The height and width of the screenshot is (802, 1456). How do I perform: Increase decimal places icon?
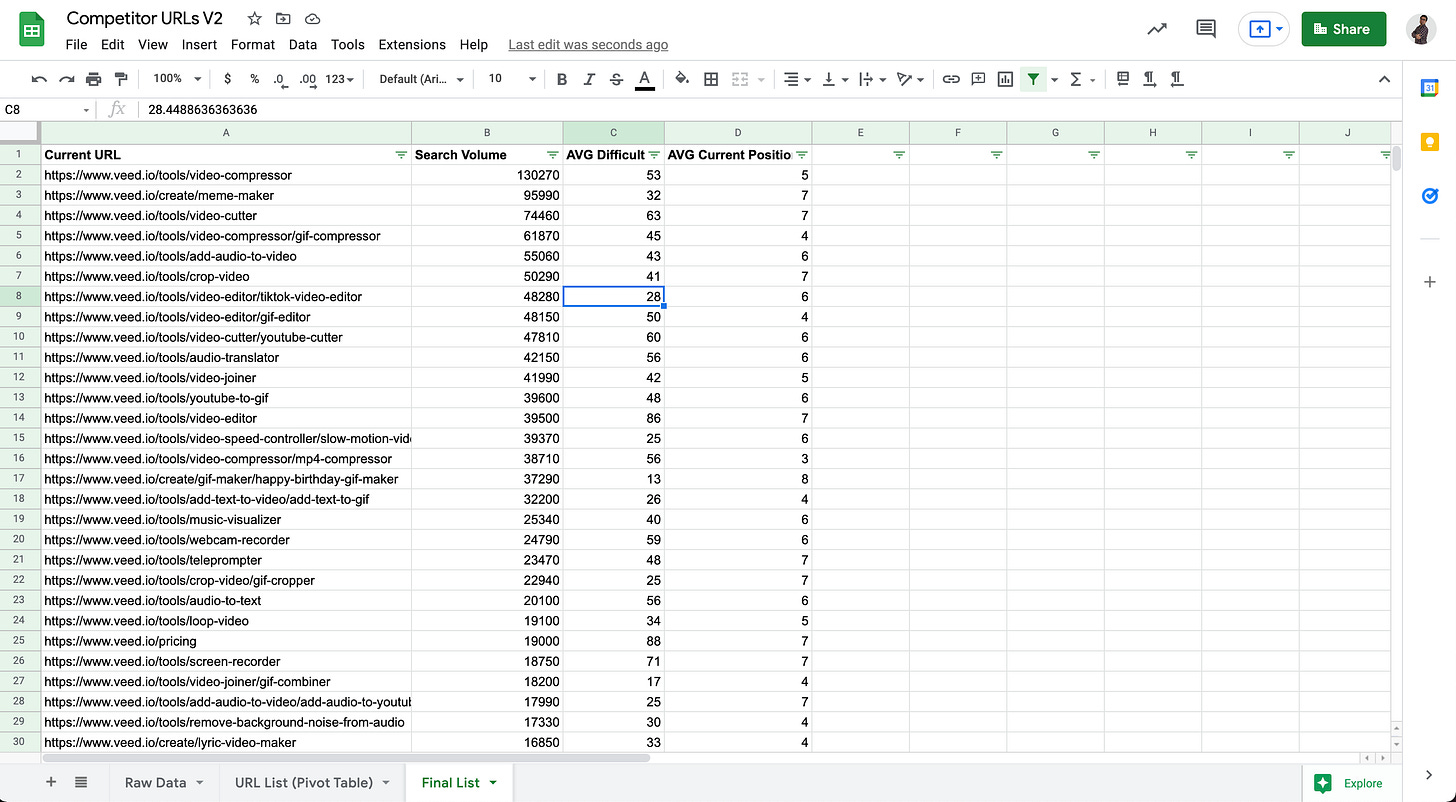click(307, 79)
